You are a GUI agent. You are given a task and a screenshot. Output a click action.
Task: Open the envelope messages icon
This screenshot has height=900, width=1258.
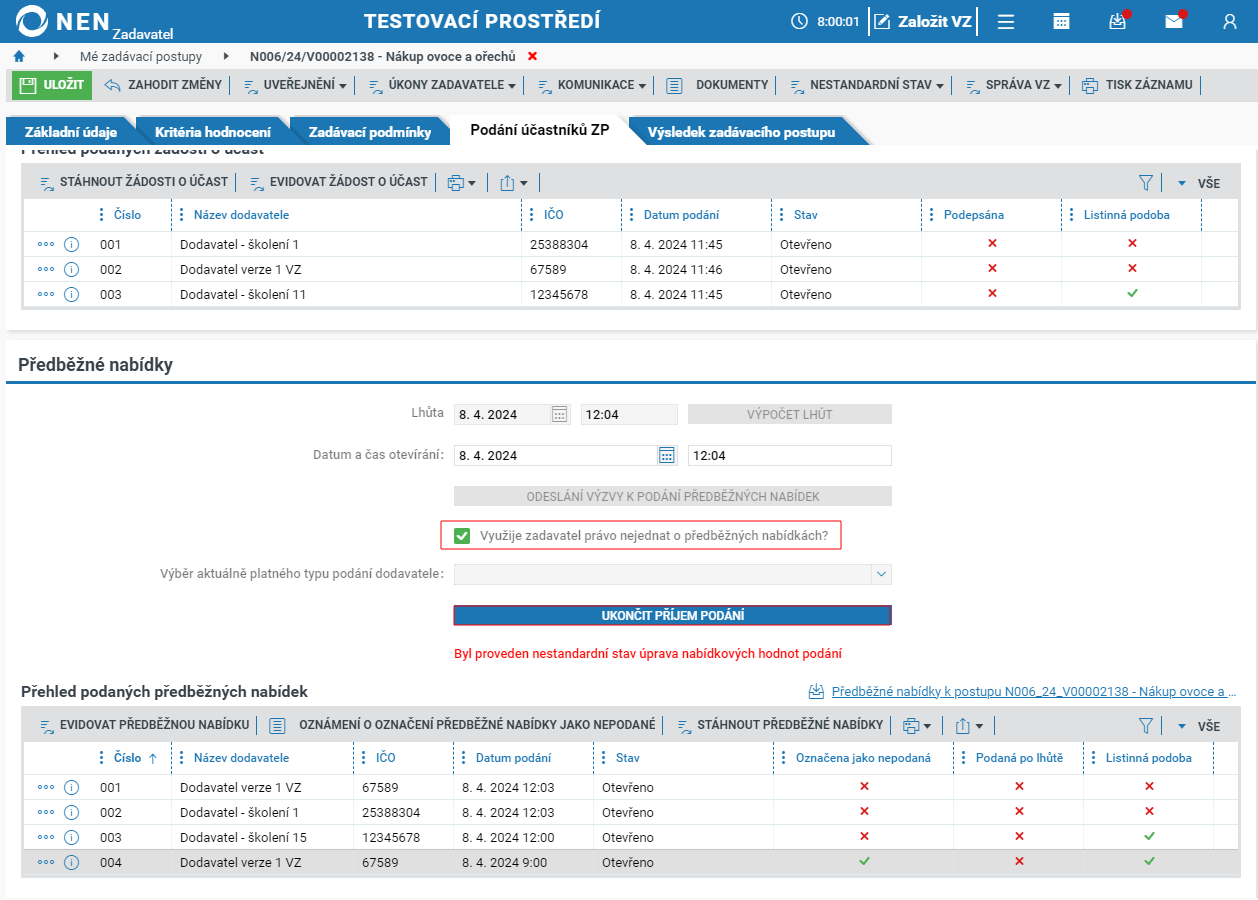(1174, 21)
